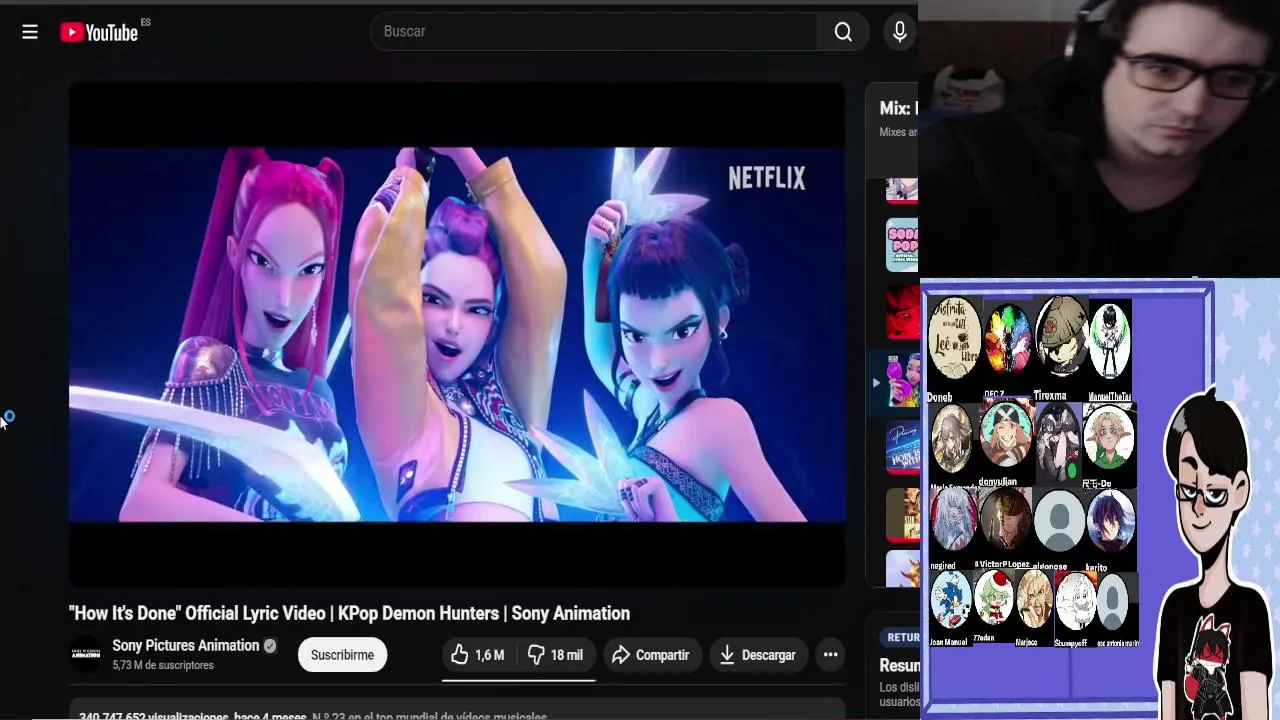This screenshot has width=1280, height=720.
Task: Click the Stumpyoff sketch avatar
Action: point(1075,603)
